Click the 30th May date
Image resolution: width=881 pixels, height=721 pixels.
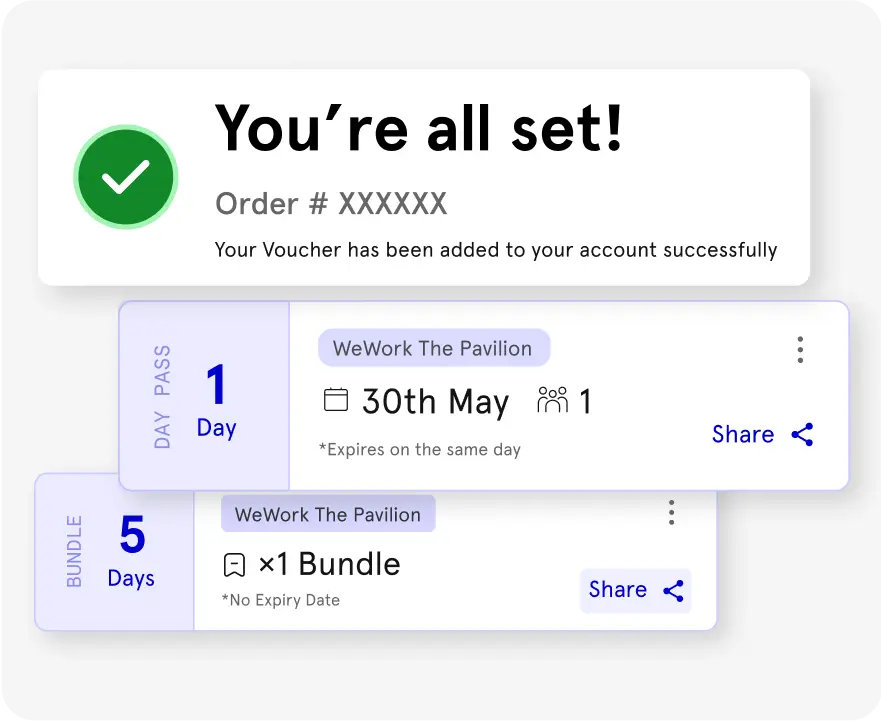coord(435,402)
